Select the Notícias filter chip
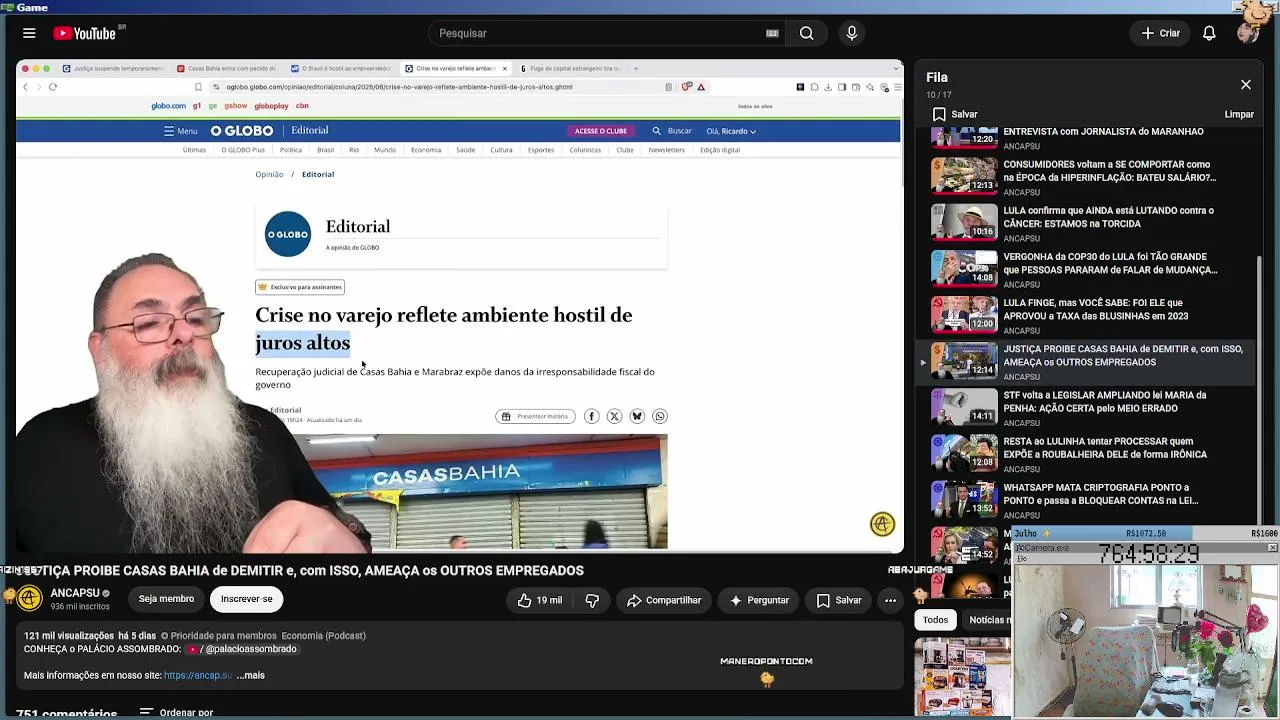The width and height of the screenshot is (1280, 720). (x=988, y=620)
